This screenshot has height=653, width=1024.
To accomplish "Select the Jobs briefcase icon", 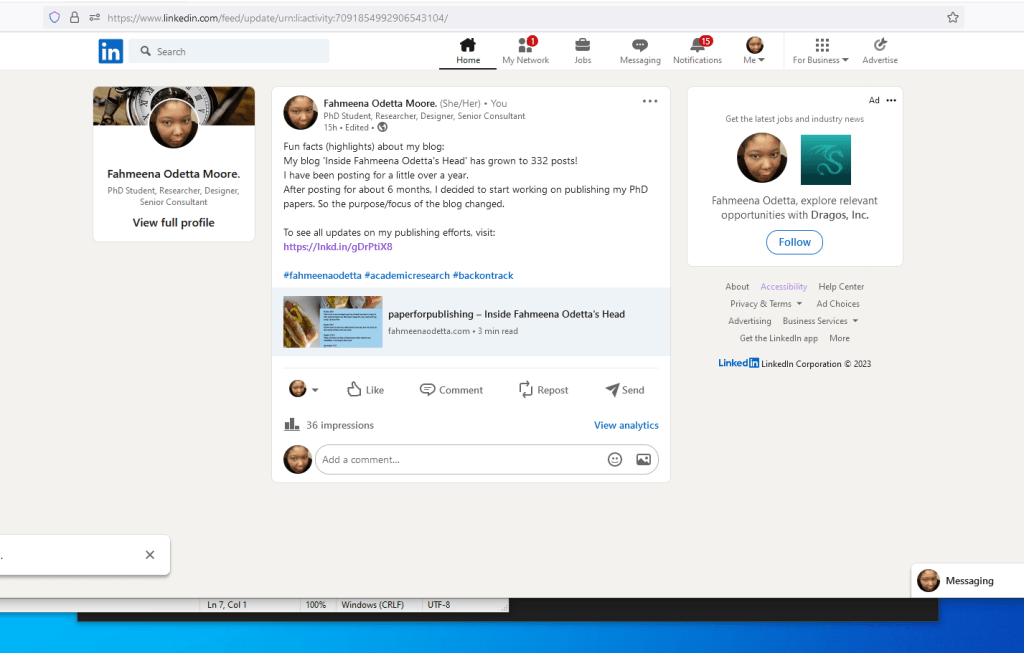I will 582,45.
